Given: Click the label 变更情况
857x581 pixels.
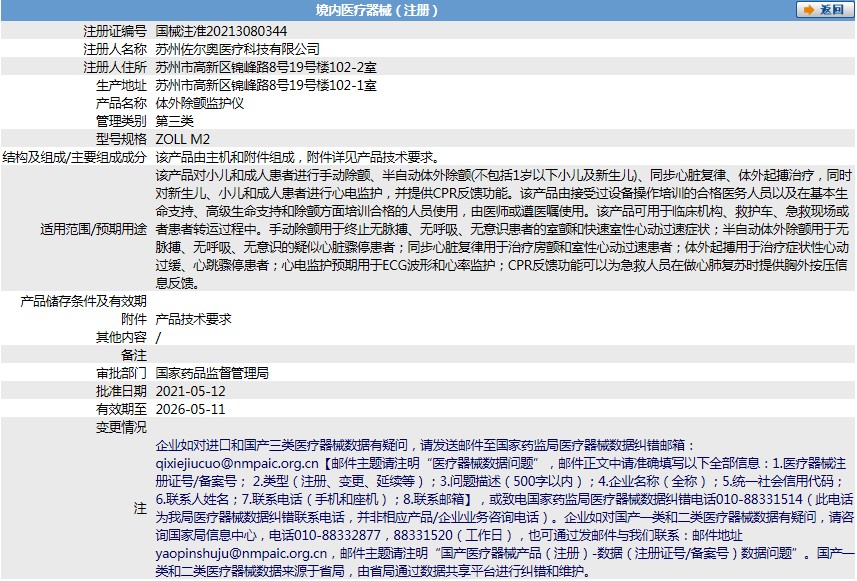Looking at the screenshot, I should tap(121, 427).
